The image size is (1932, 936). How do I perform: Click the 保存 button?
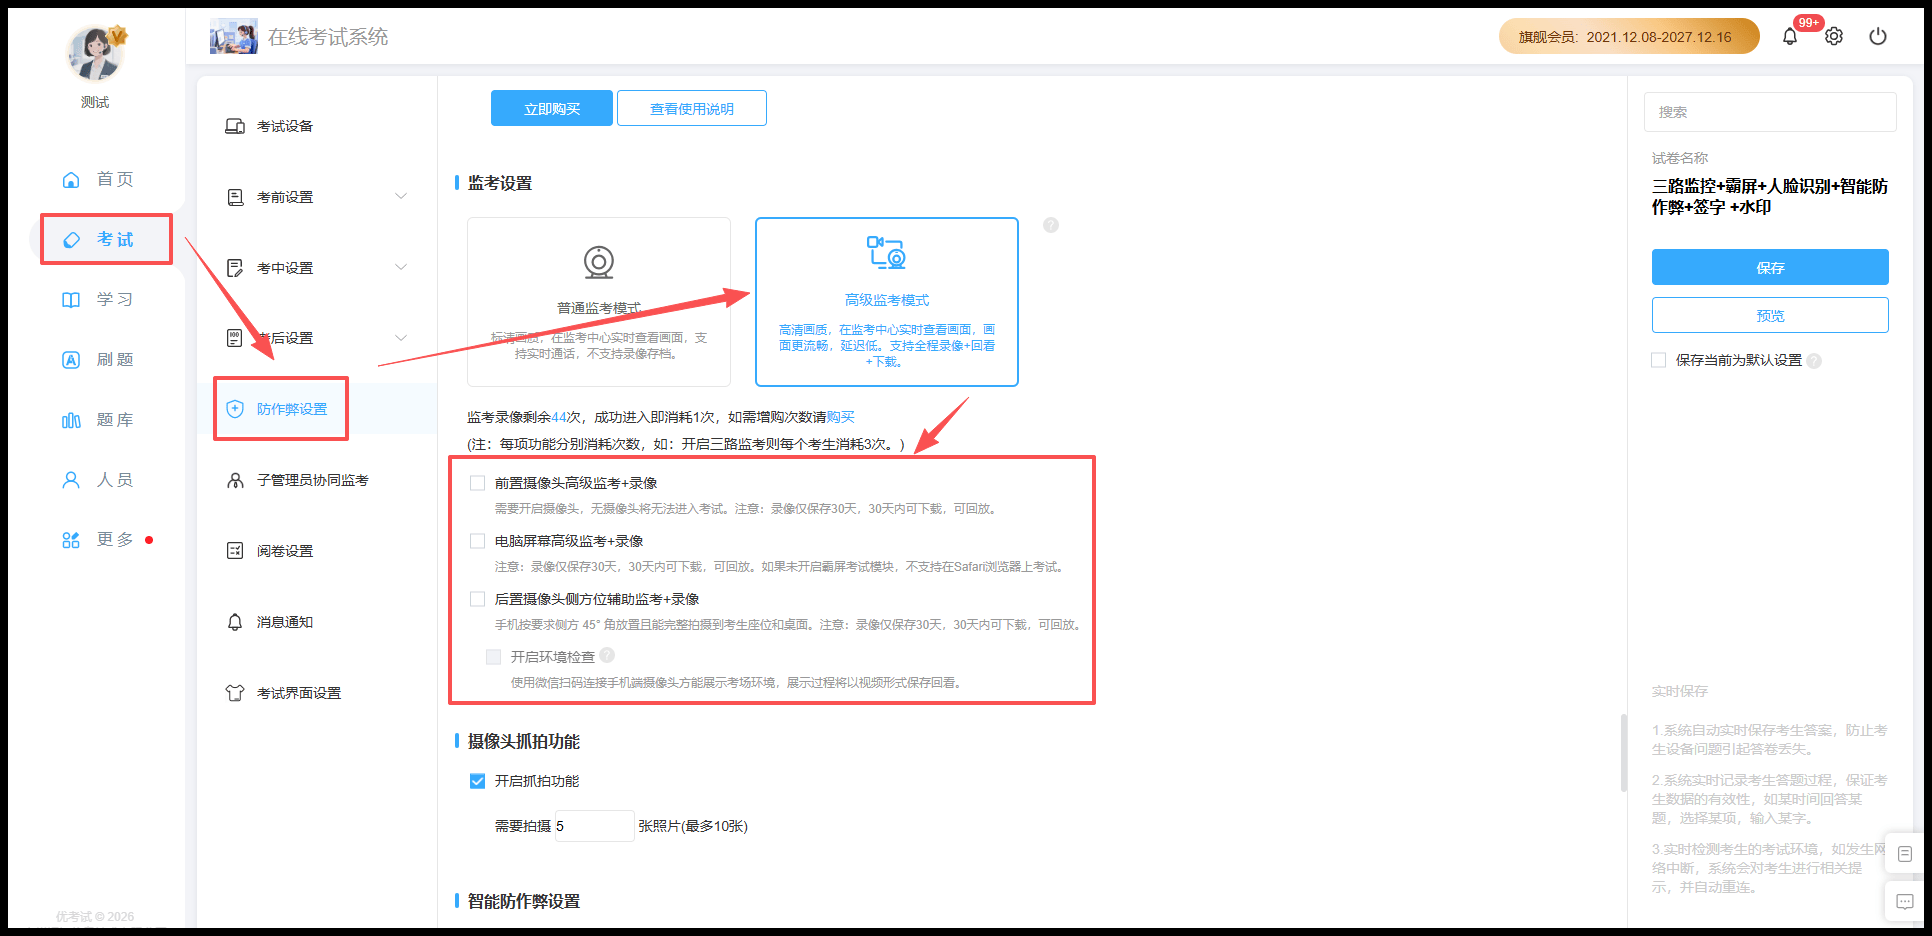(x=1770, y=267)
